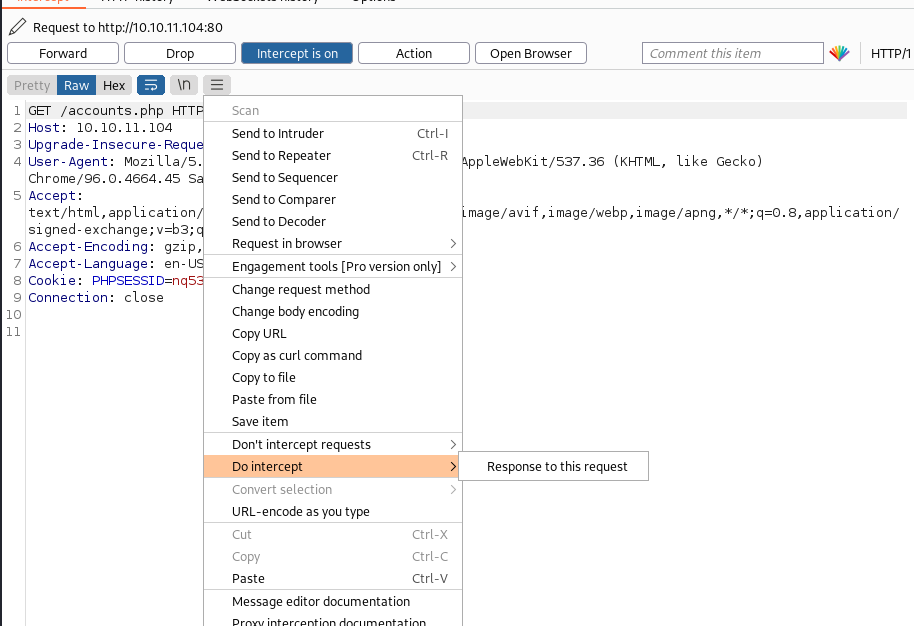This screenshot has width=914, height=626.
Task: Choose Send to Repeater from context menu
Action: (281, 156)
